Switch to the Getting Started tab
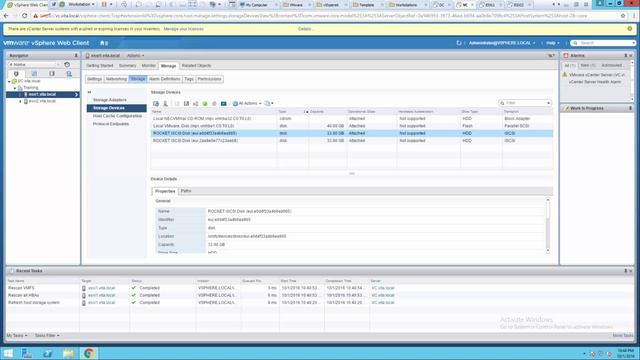This screenshot has width=640, height=360. coord(100,66)
